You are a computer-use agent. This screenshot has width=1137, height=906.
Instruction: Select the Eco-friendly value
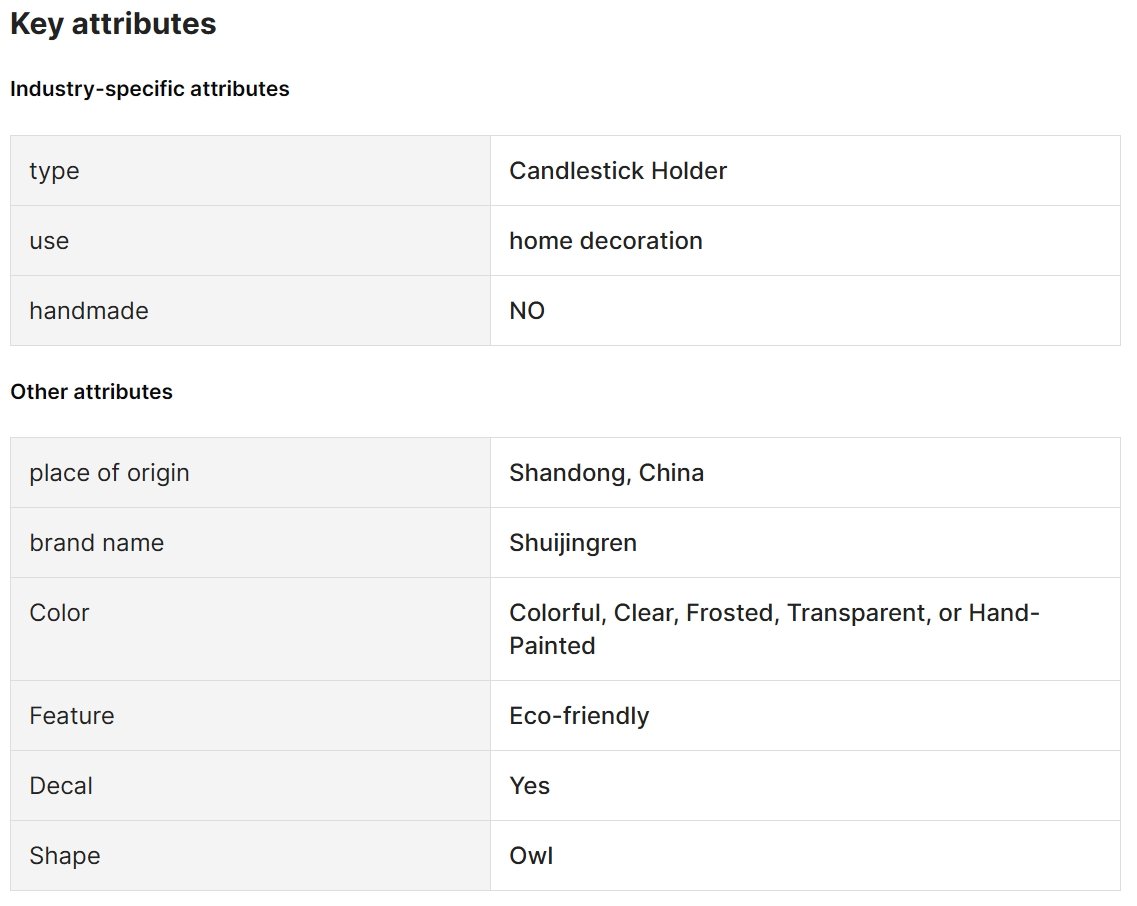[x=579, y=716]
